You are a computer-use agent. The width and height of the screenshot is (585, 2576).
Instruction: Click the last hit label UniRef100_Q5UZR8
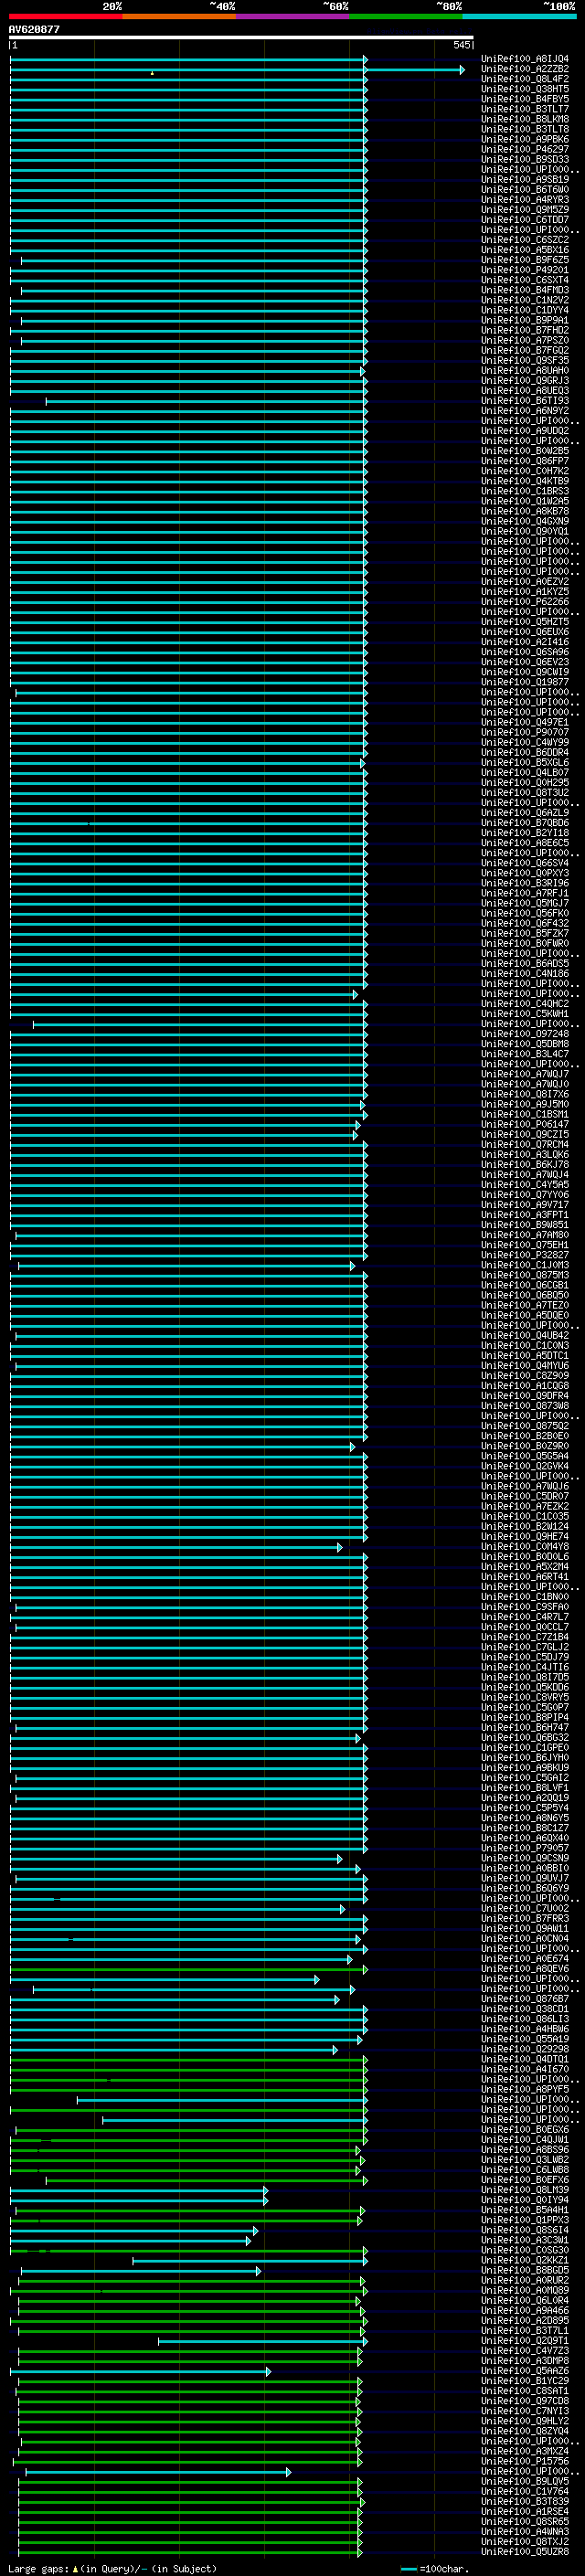coord(525,2551)
